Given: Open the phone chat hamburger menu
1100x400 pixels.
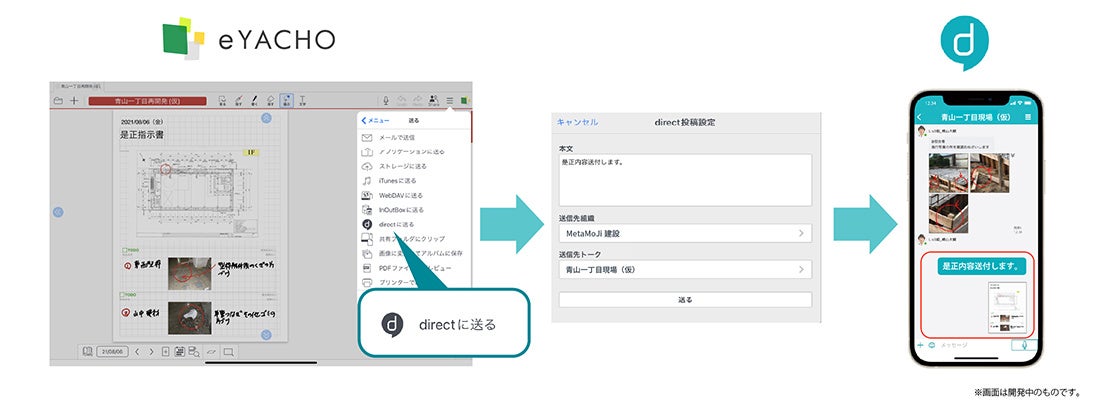Looking at the screenshot, I should click(1028, 118).
